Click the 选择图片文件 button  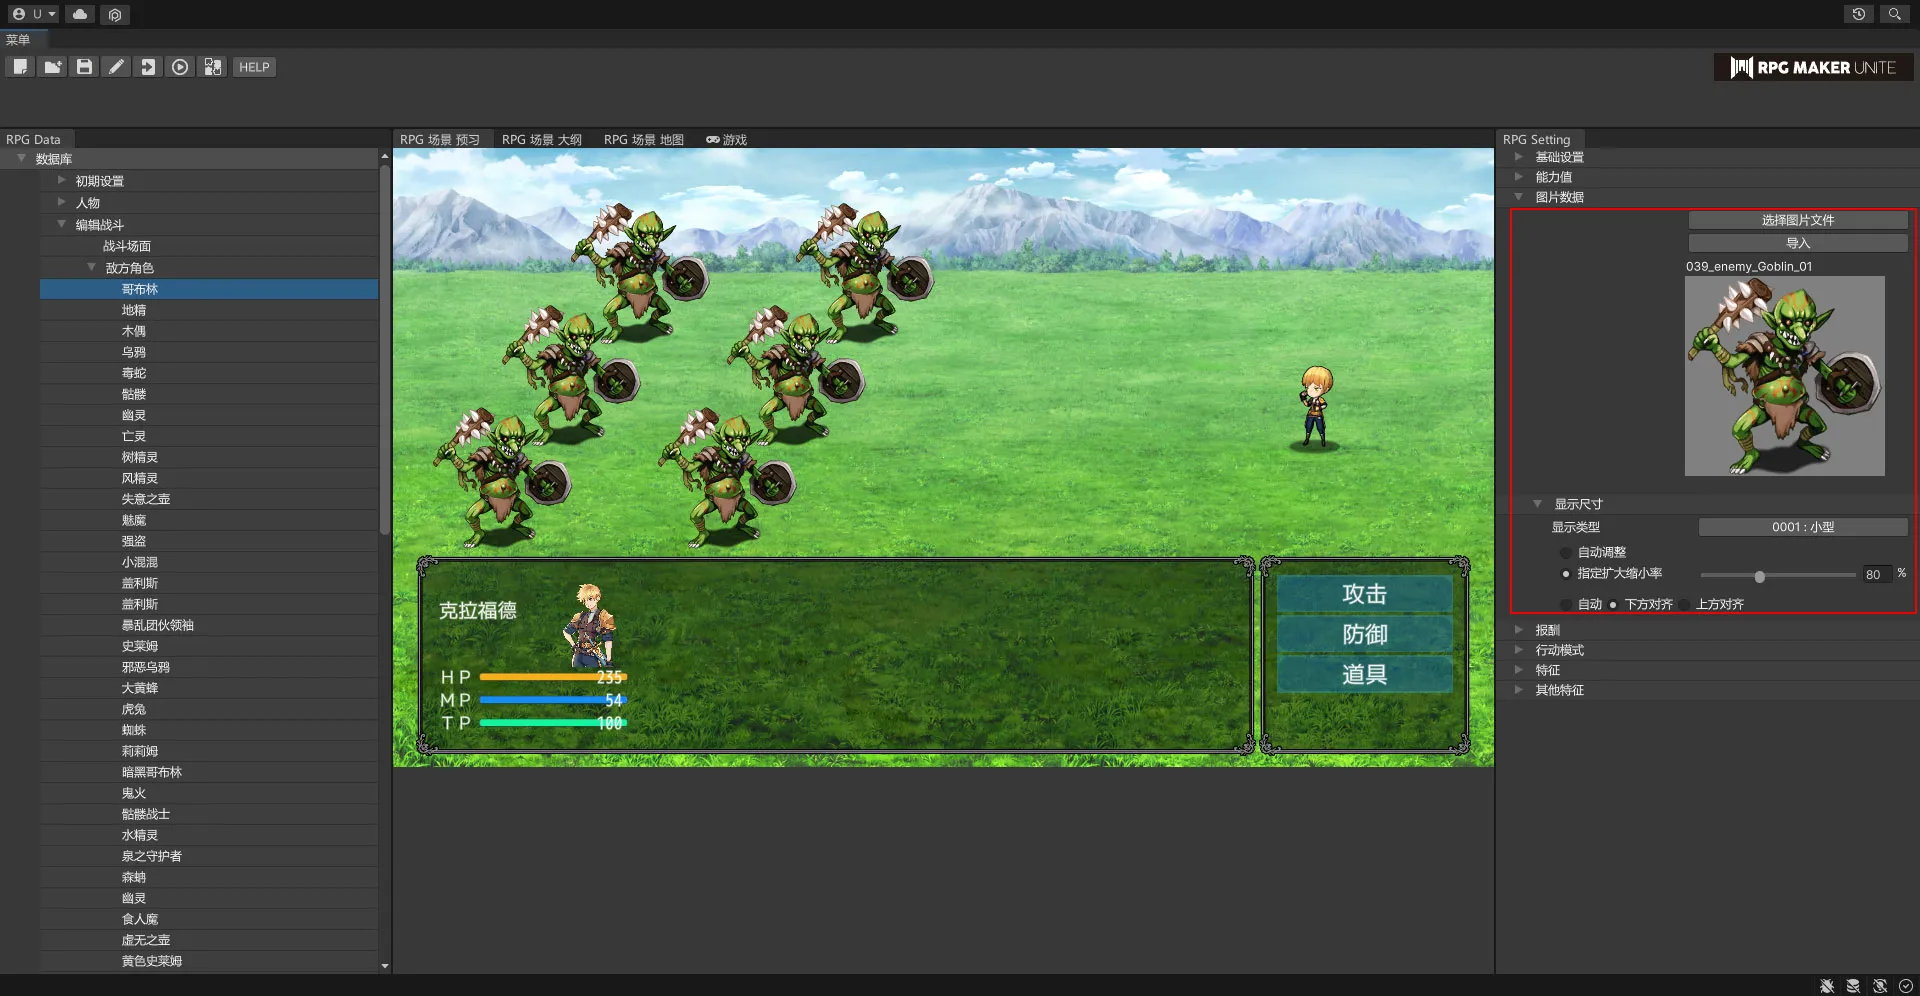click(1797, 220)
